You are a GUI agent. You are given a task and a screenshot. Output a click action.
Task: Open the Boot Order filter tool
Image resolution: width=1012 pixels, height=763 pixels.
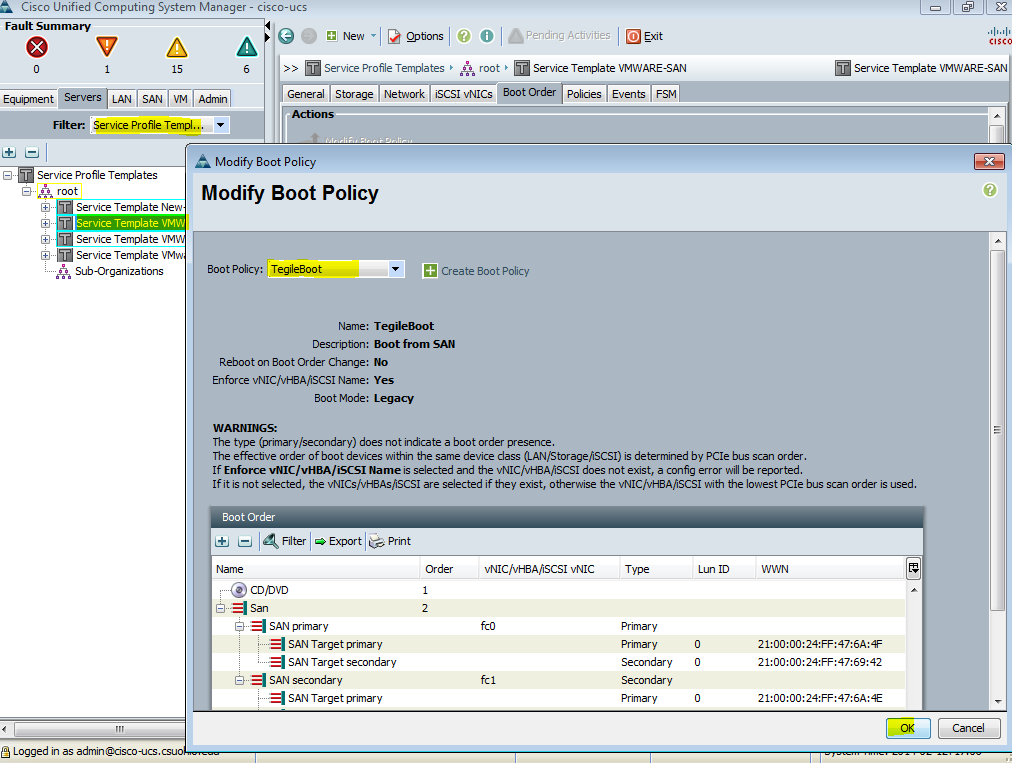click(284, 541)
